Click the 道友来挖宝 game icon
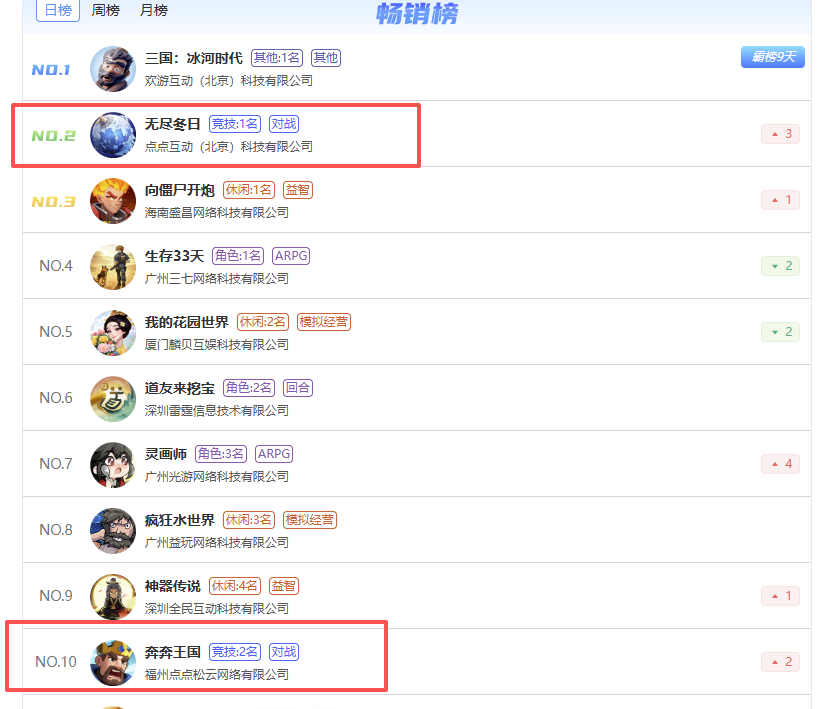The height and width of the screenshot is (709, 826). 113,399
